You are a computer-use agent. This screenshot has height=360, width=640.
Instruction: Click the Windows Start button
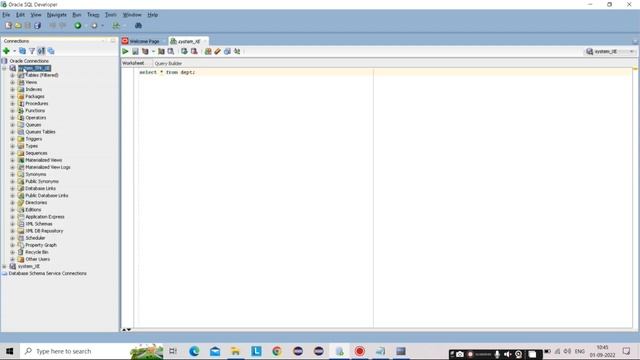[x=10, y=351]
